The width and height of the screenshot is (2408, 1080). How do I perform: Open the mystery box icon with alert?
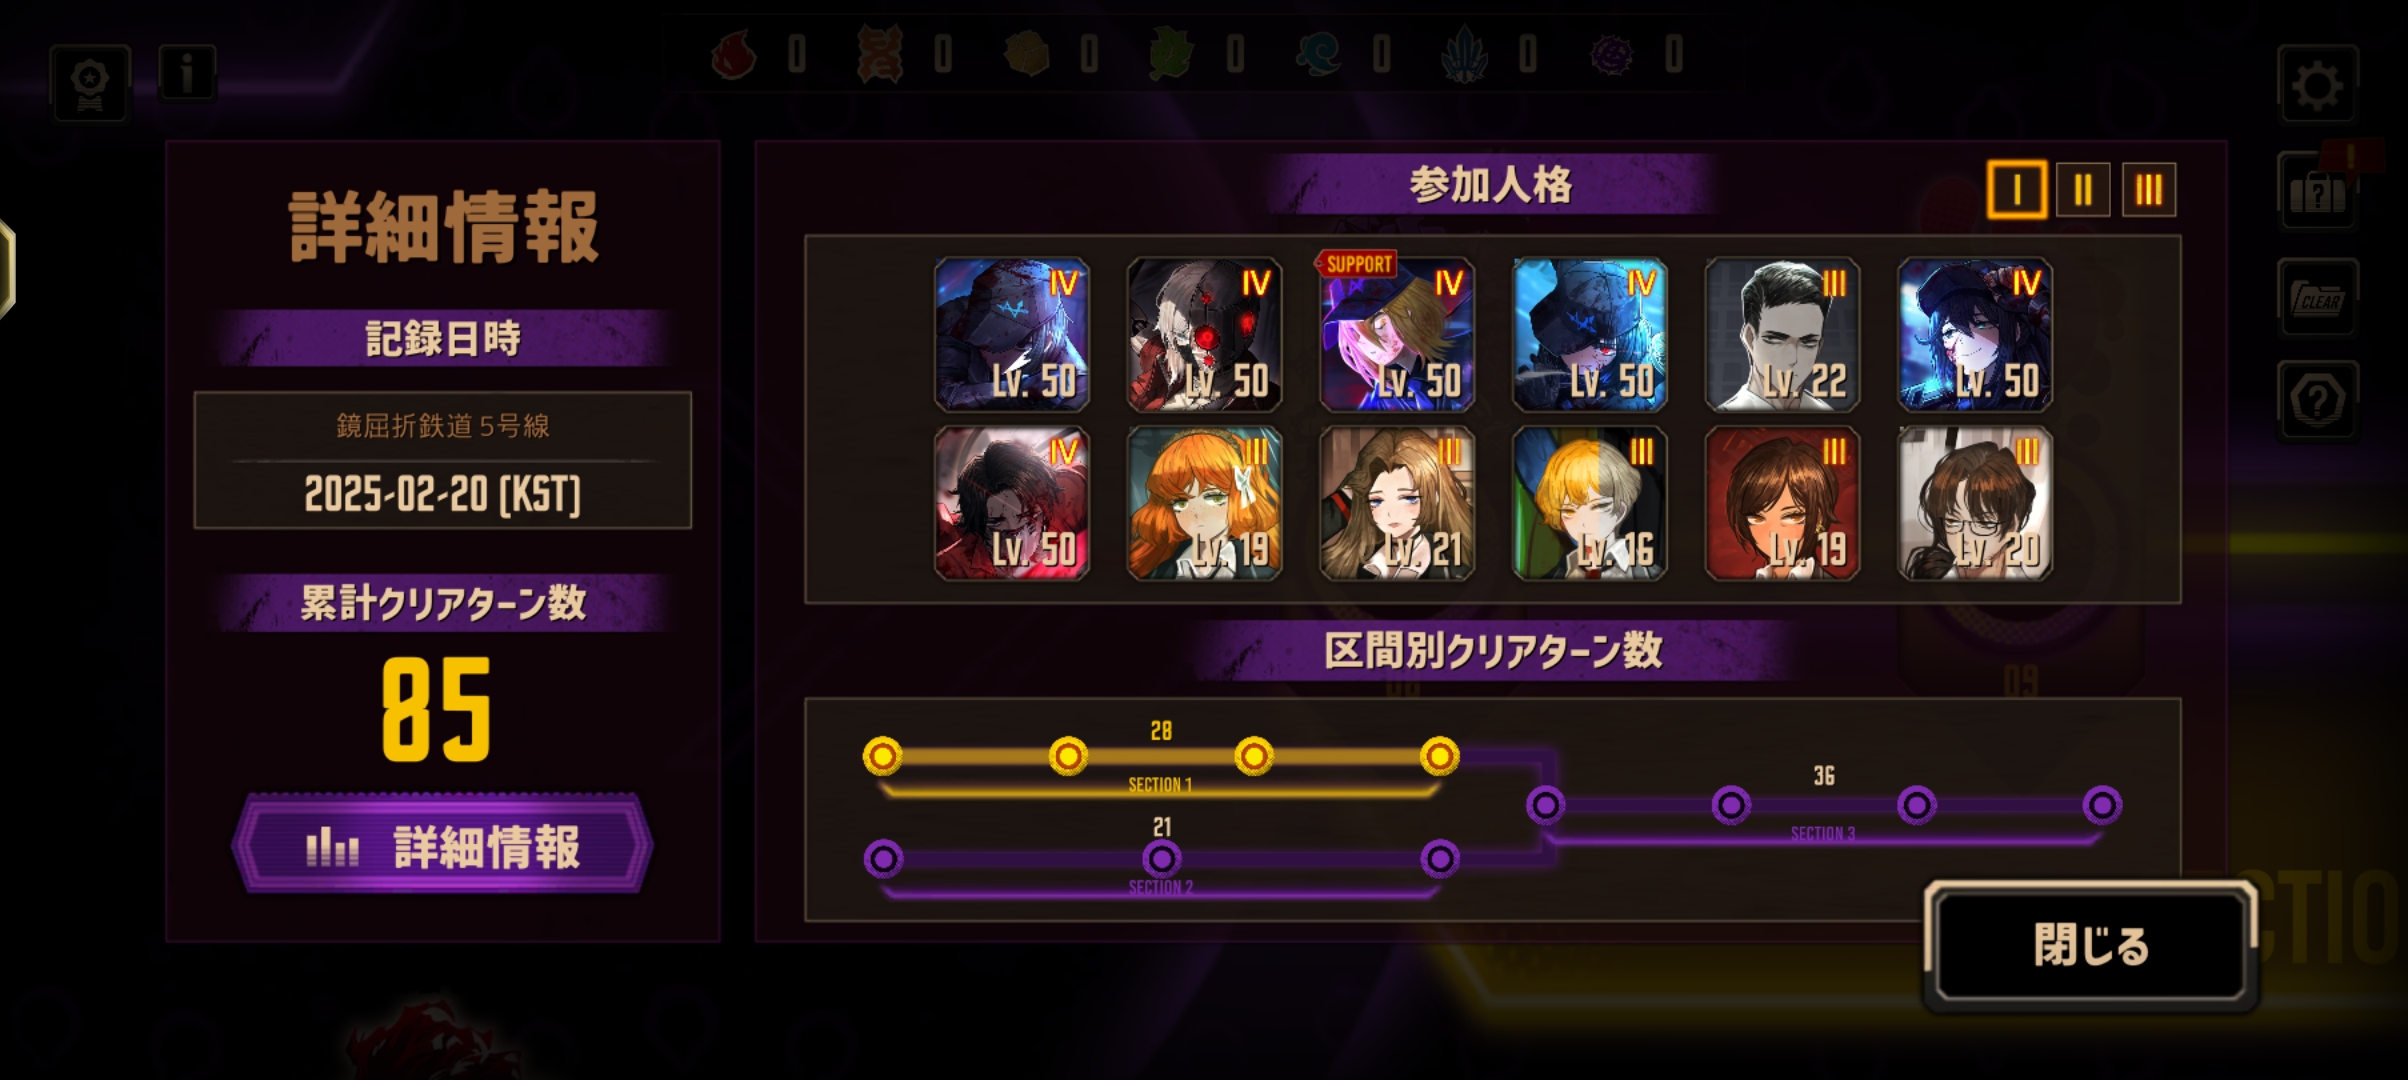(x=2317, y=192)
